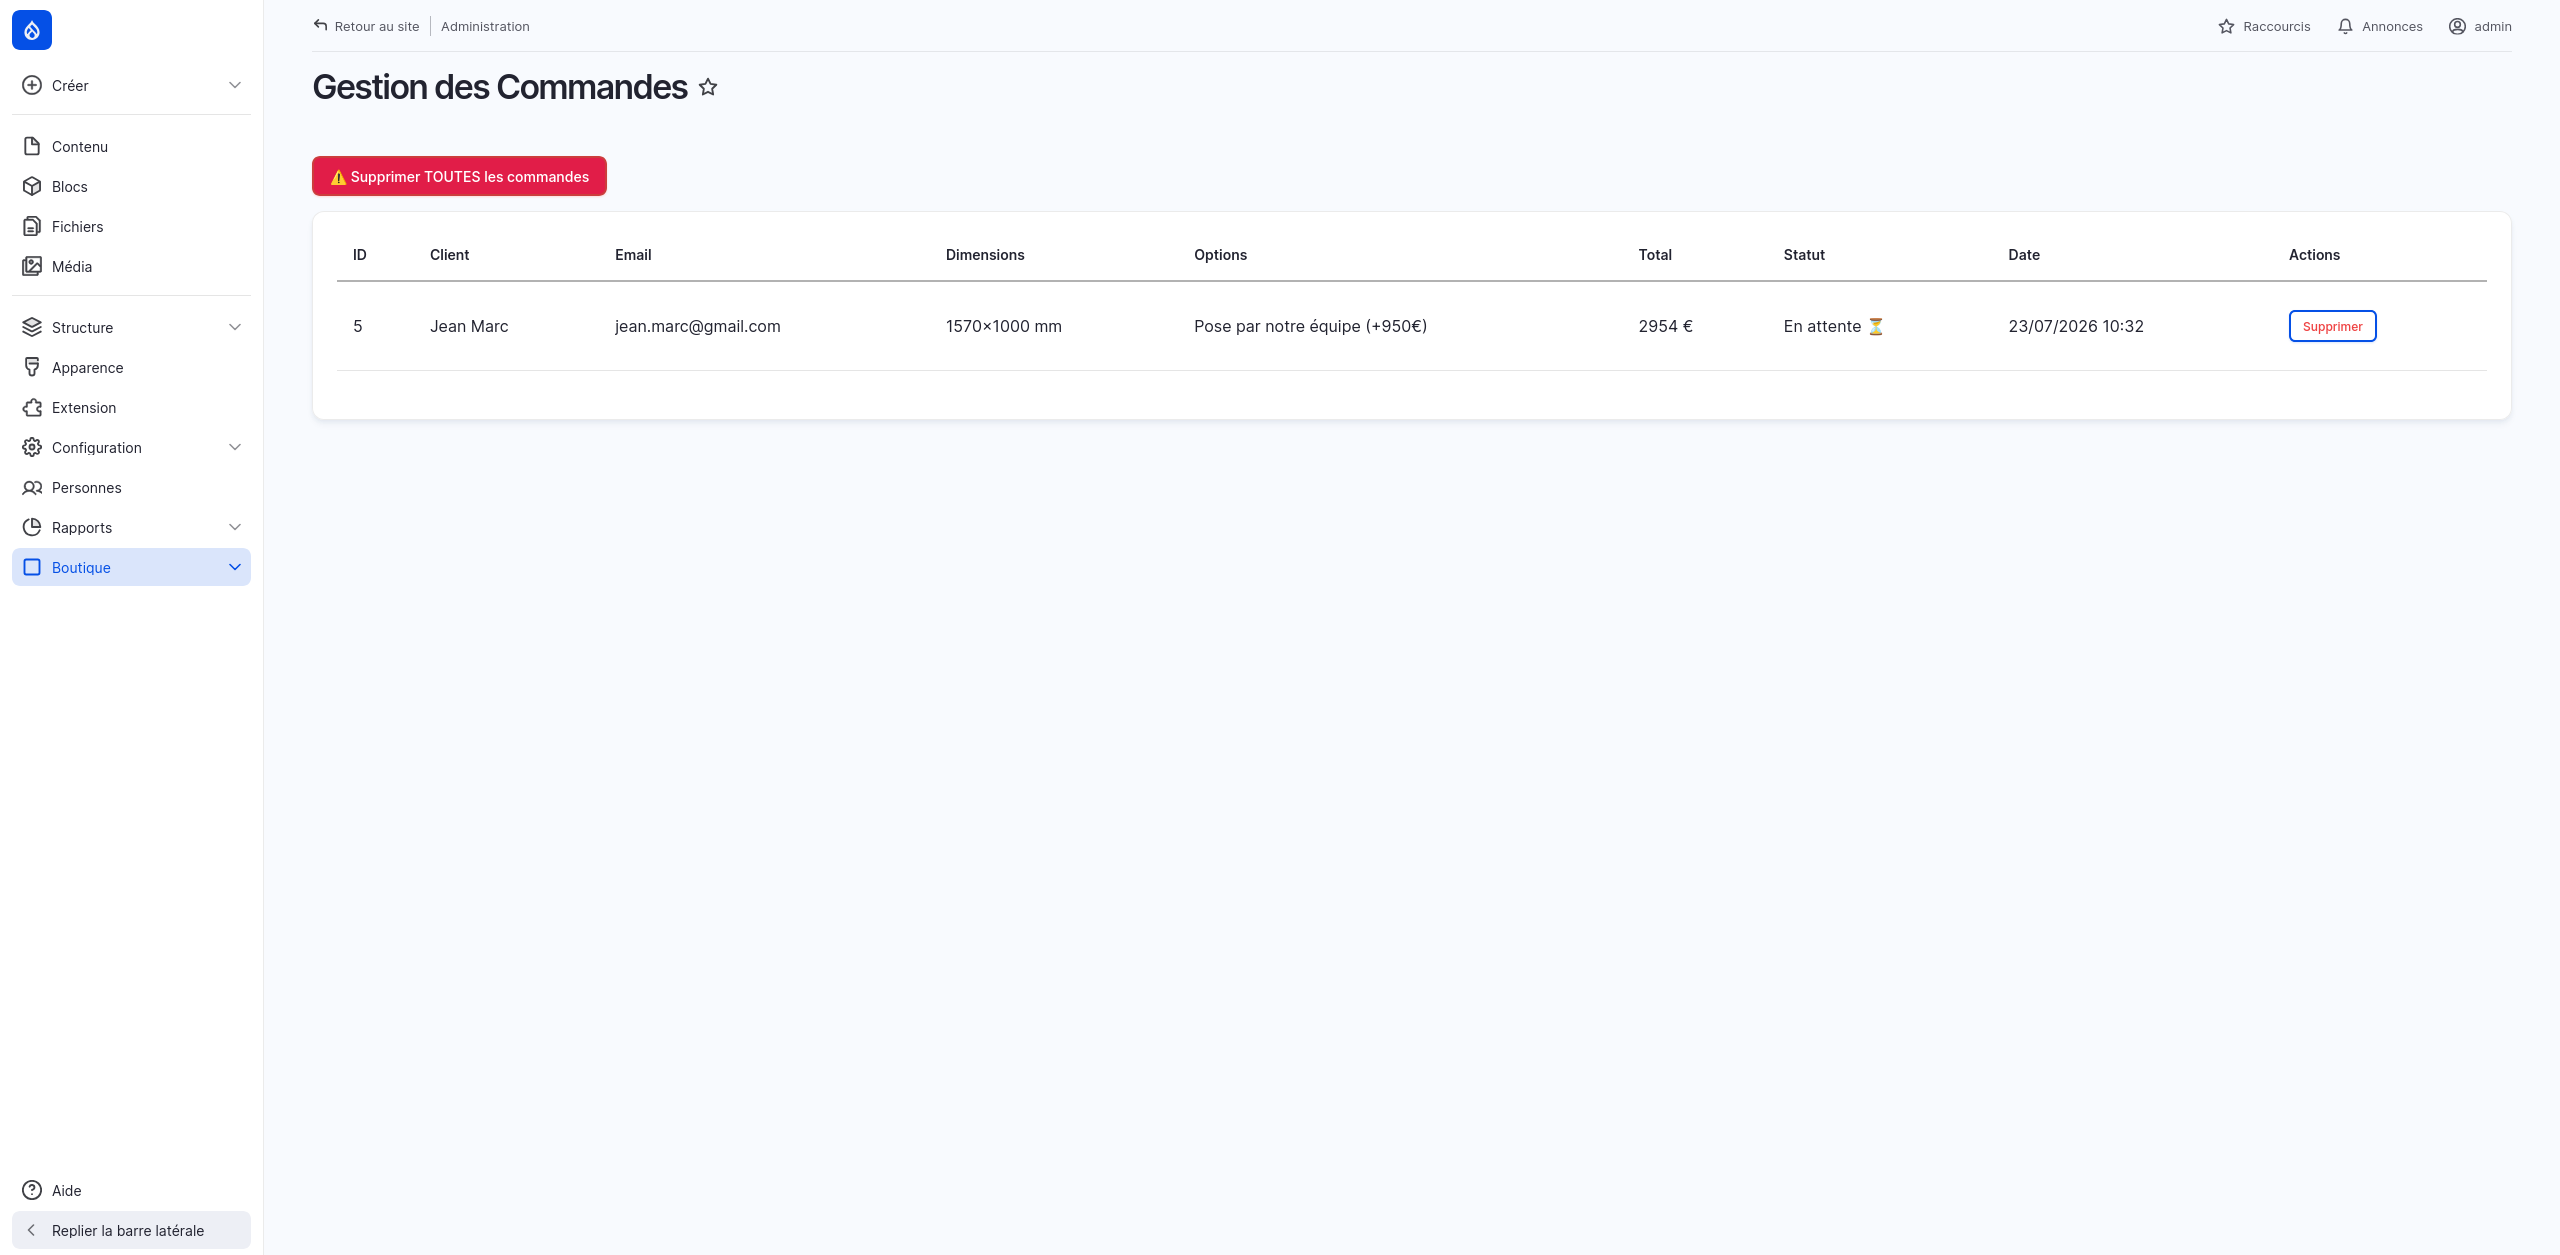The width and height of the screenshot is (2560, 1255).
Task: Click Replier la barre latérale button
Action: point(131,1230)
